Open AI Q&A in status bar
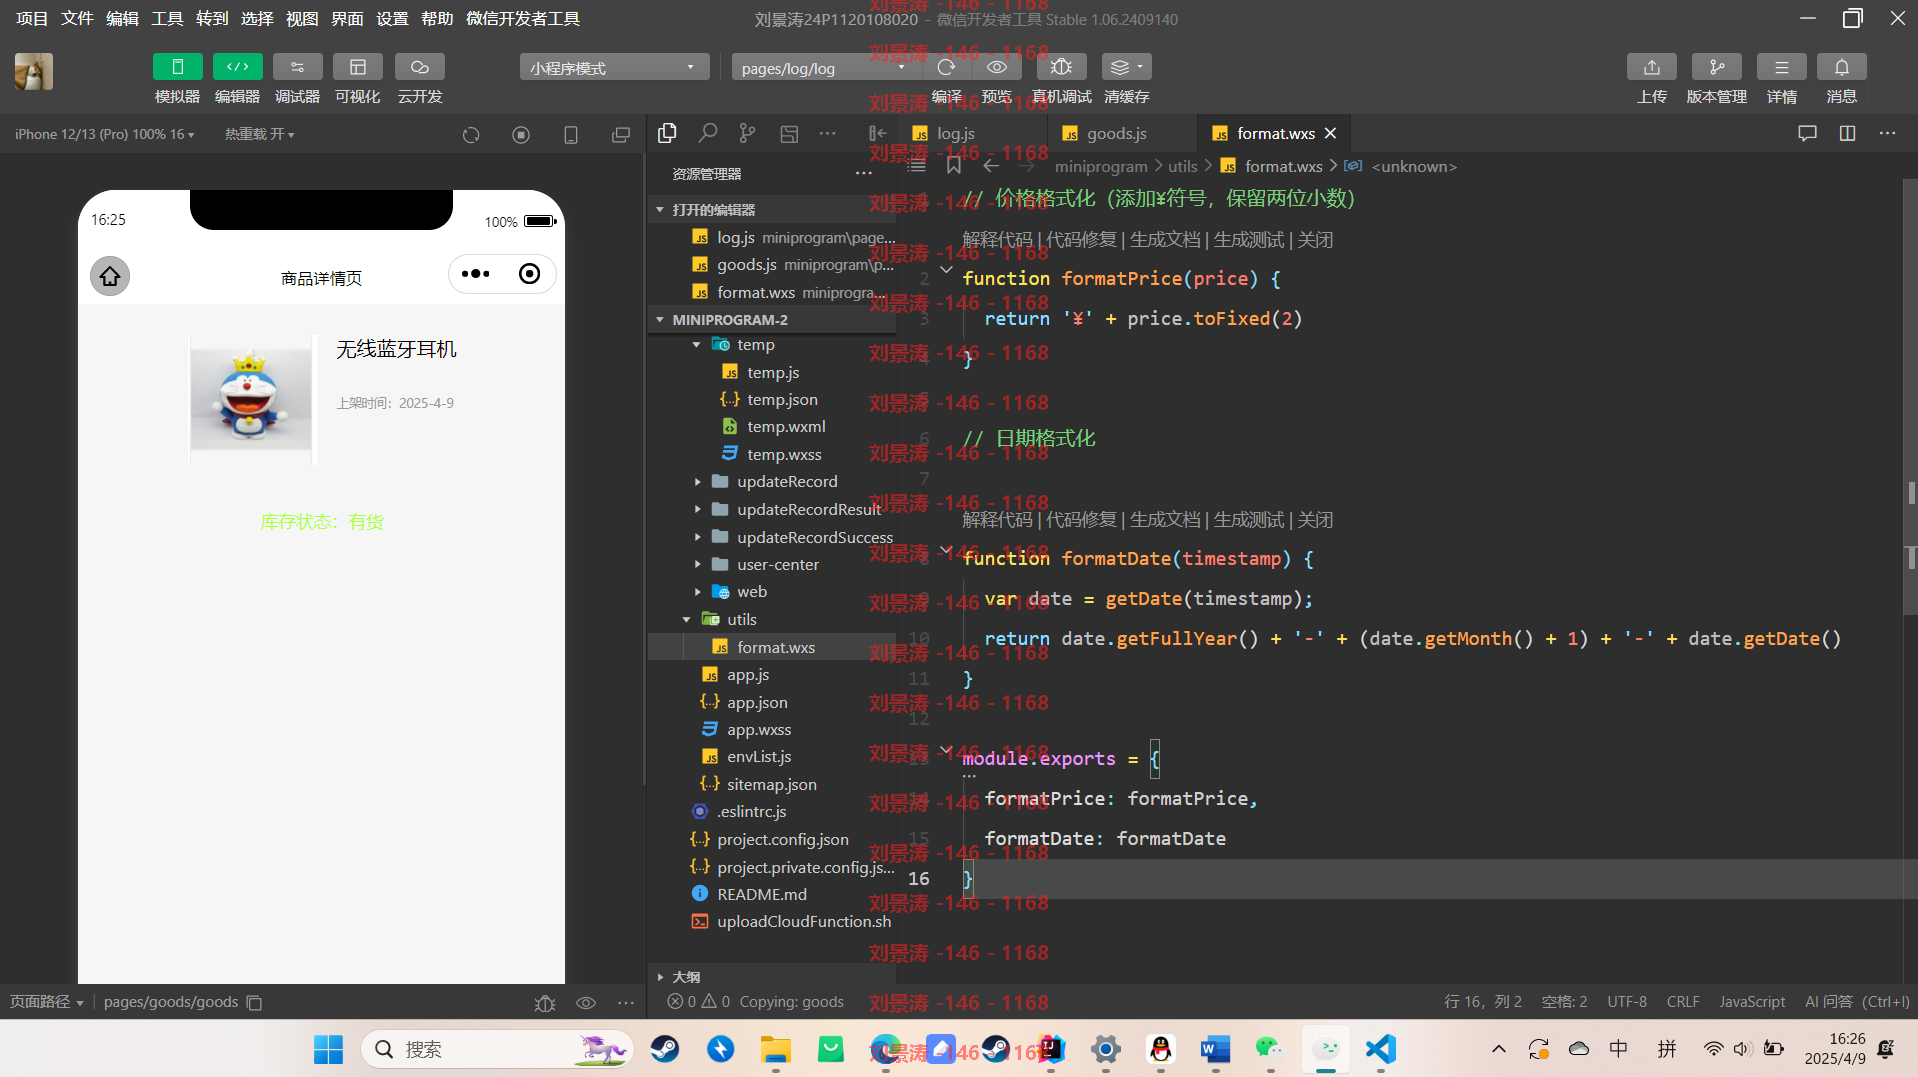1918x1077 pixels. [1857, 1001]
